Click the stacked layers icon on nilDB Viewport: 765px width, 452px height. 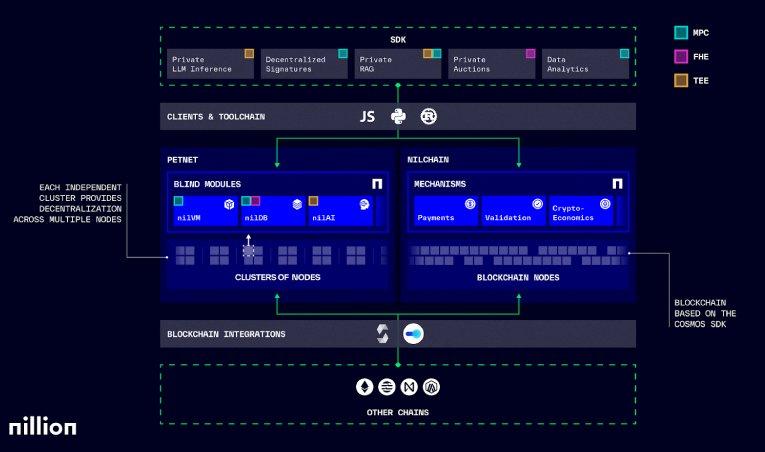tap(296, 204)
